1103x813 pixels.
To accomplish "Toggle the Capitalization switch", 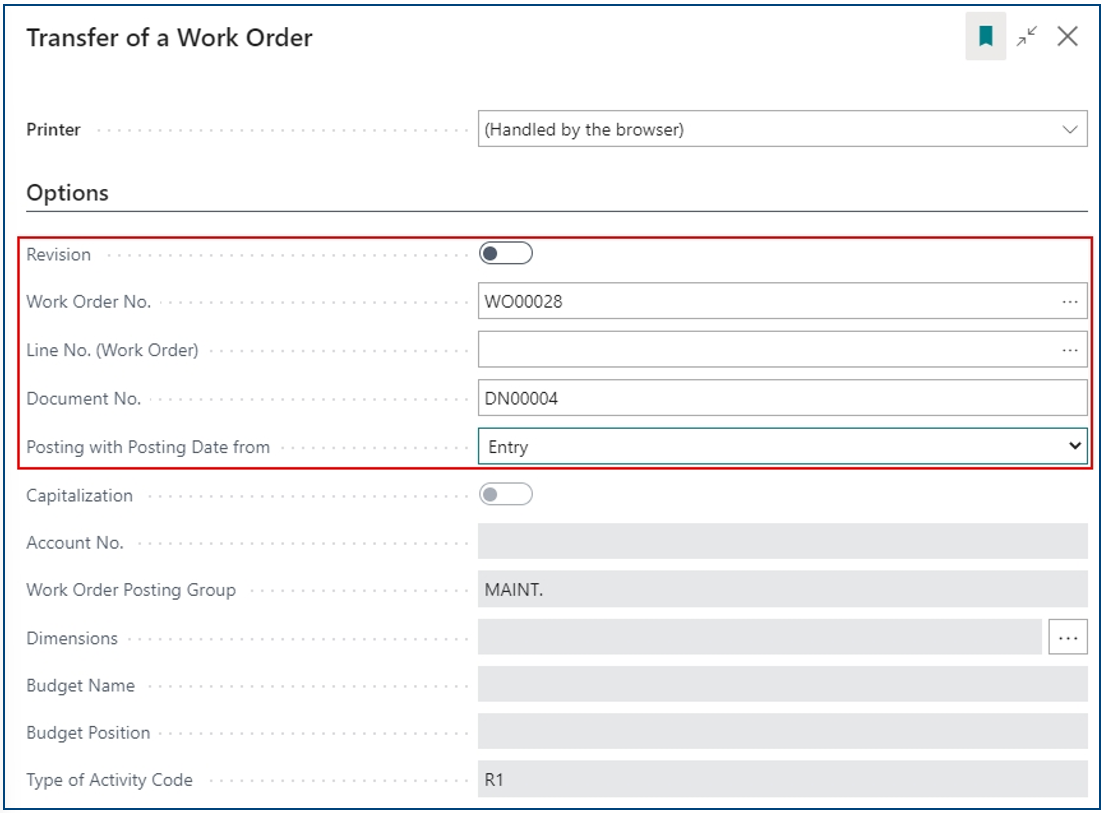I will point(505,495).
